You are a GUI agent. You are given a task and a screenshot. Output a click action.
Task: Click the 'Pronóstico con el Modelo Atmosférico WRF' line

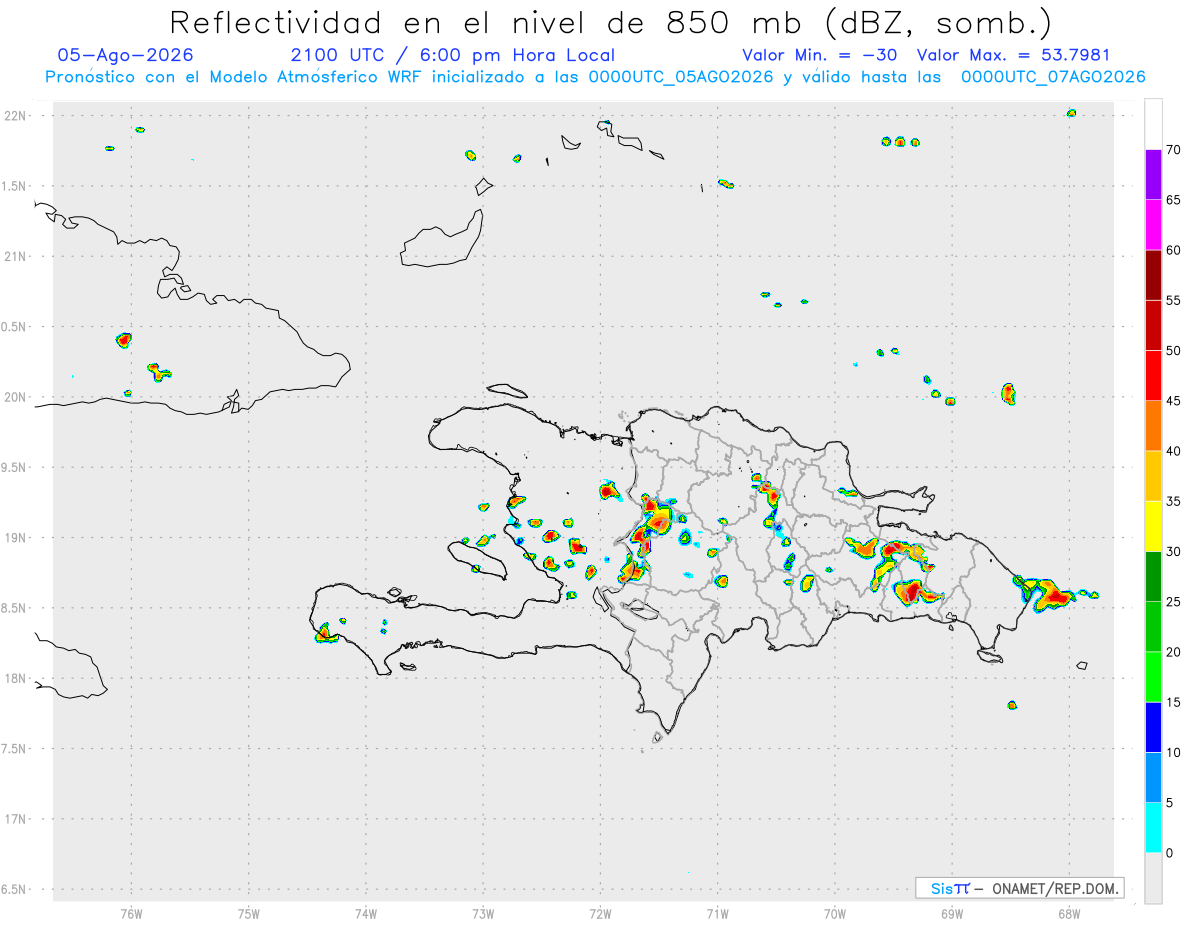[595, 77]
